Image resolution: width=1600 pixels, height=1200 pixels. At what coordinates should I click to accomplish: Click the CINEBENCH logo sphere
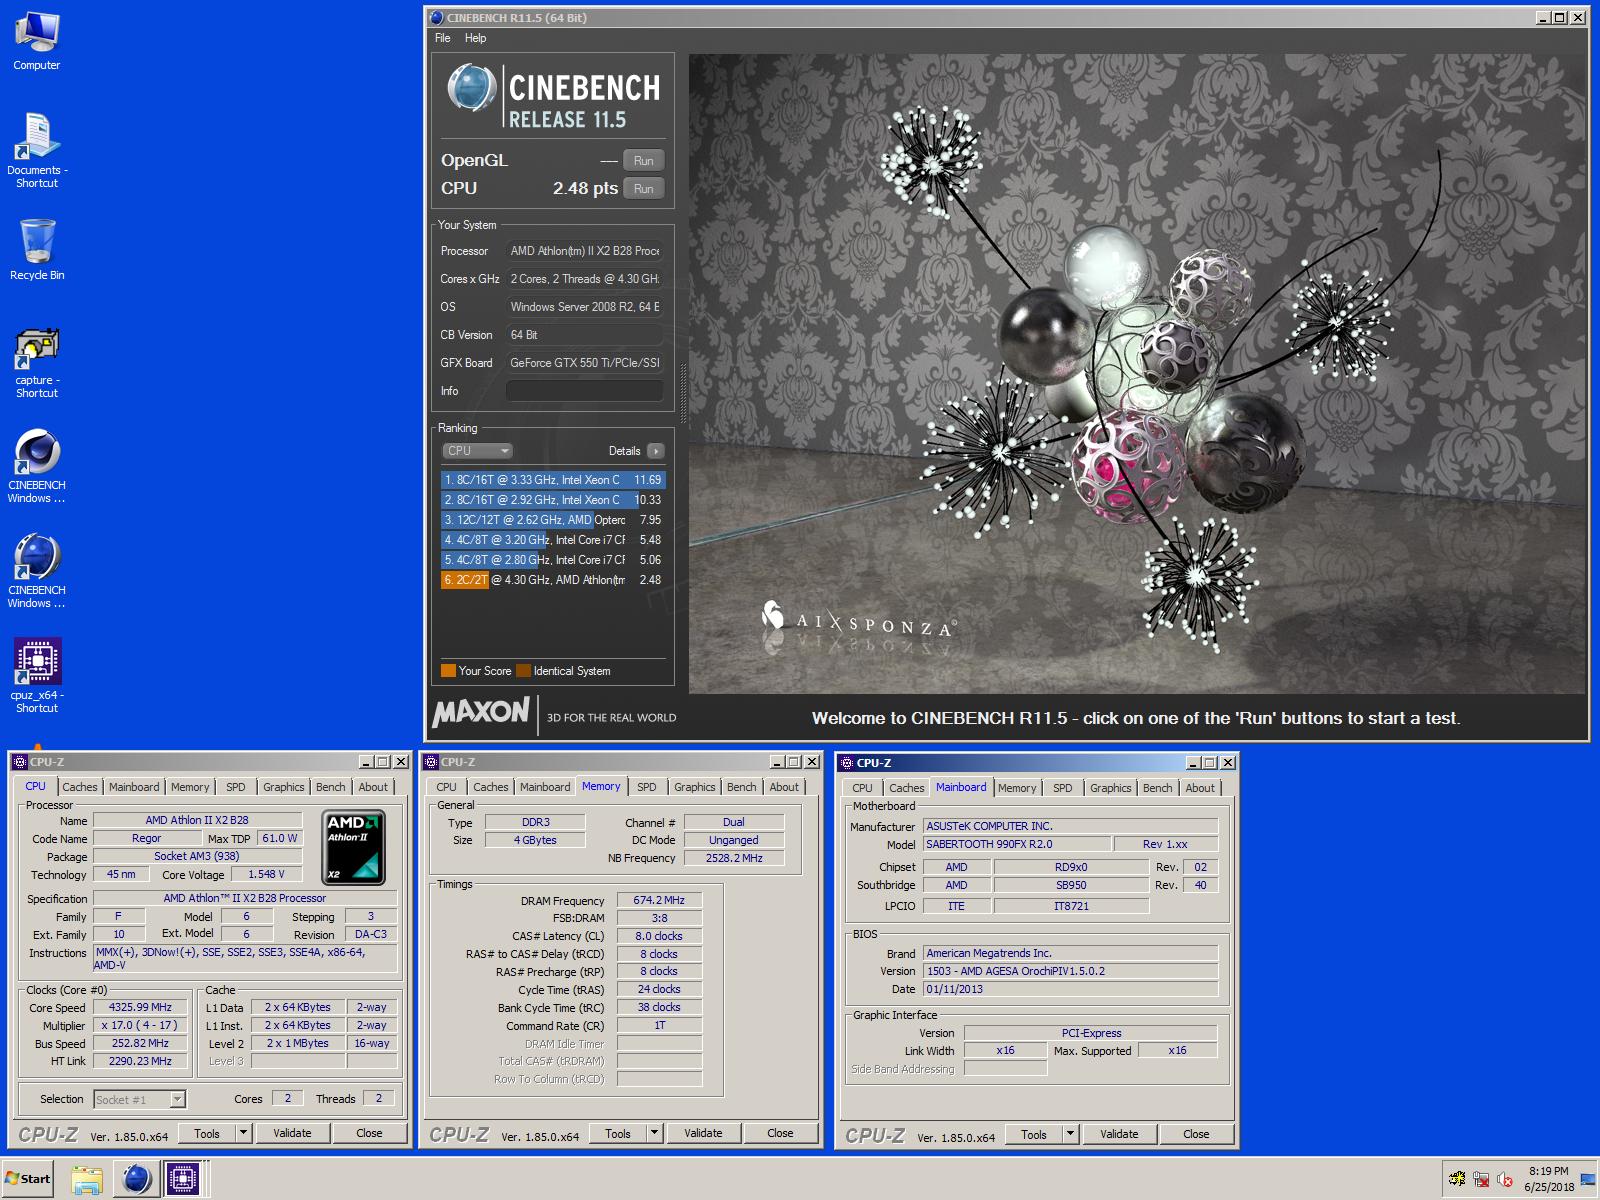tap(471, 87)
